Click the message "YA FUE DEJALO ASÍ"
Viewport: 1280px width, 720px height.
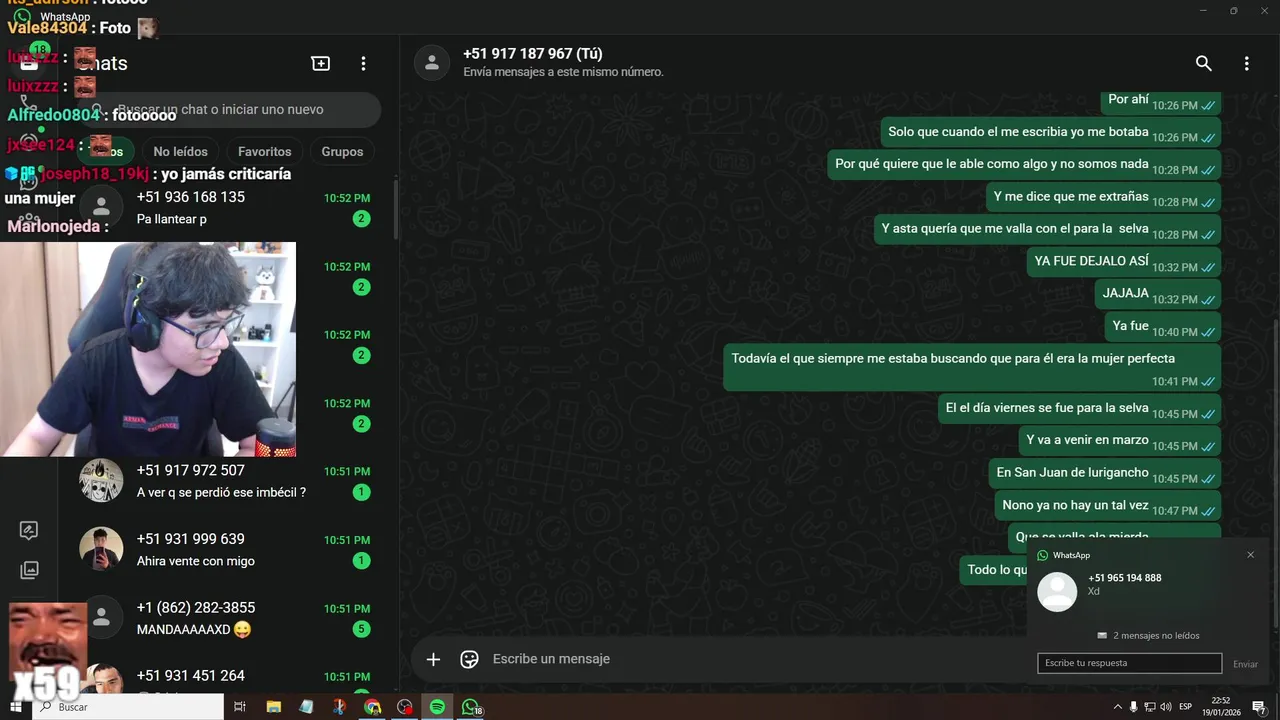1123,262
